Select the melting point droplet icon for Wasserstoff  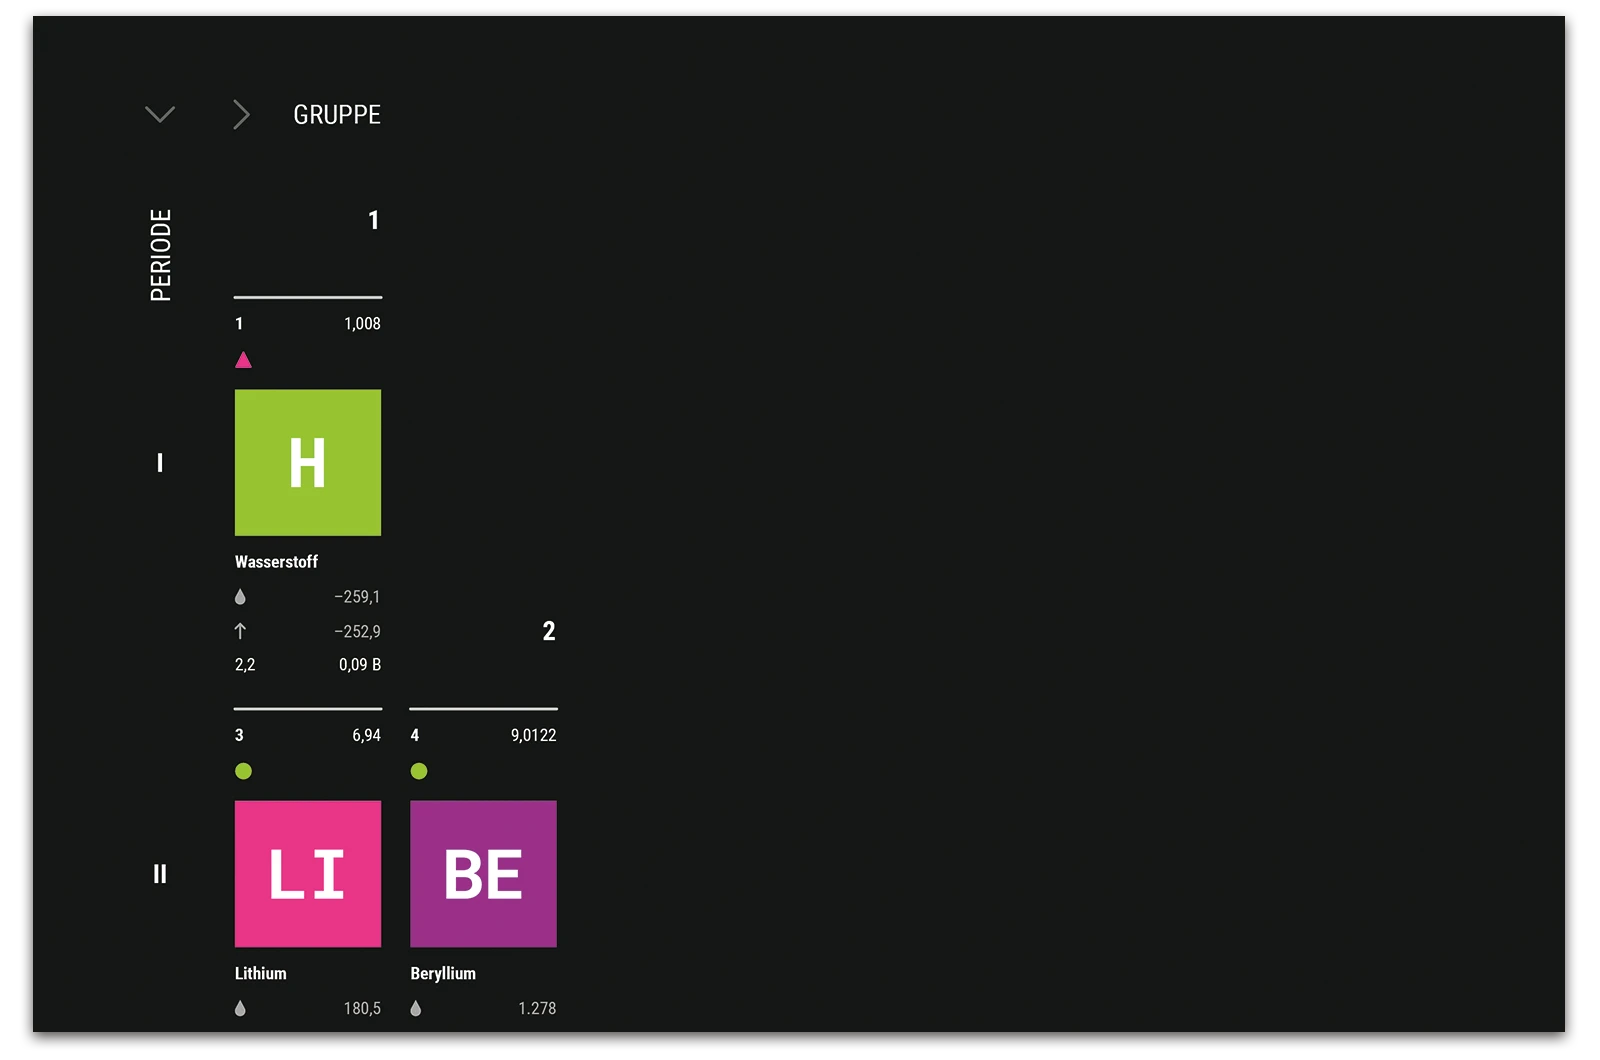240,596
